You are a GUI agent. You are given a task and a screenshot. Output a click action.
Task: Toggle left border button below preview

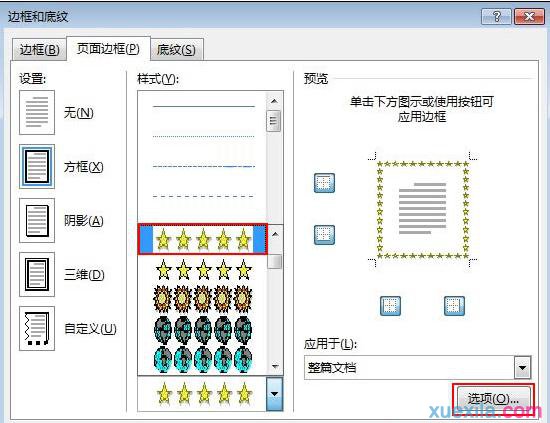(390, 306)
